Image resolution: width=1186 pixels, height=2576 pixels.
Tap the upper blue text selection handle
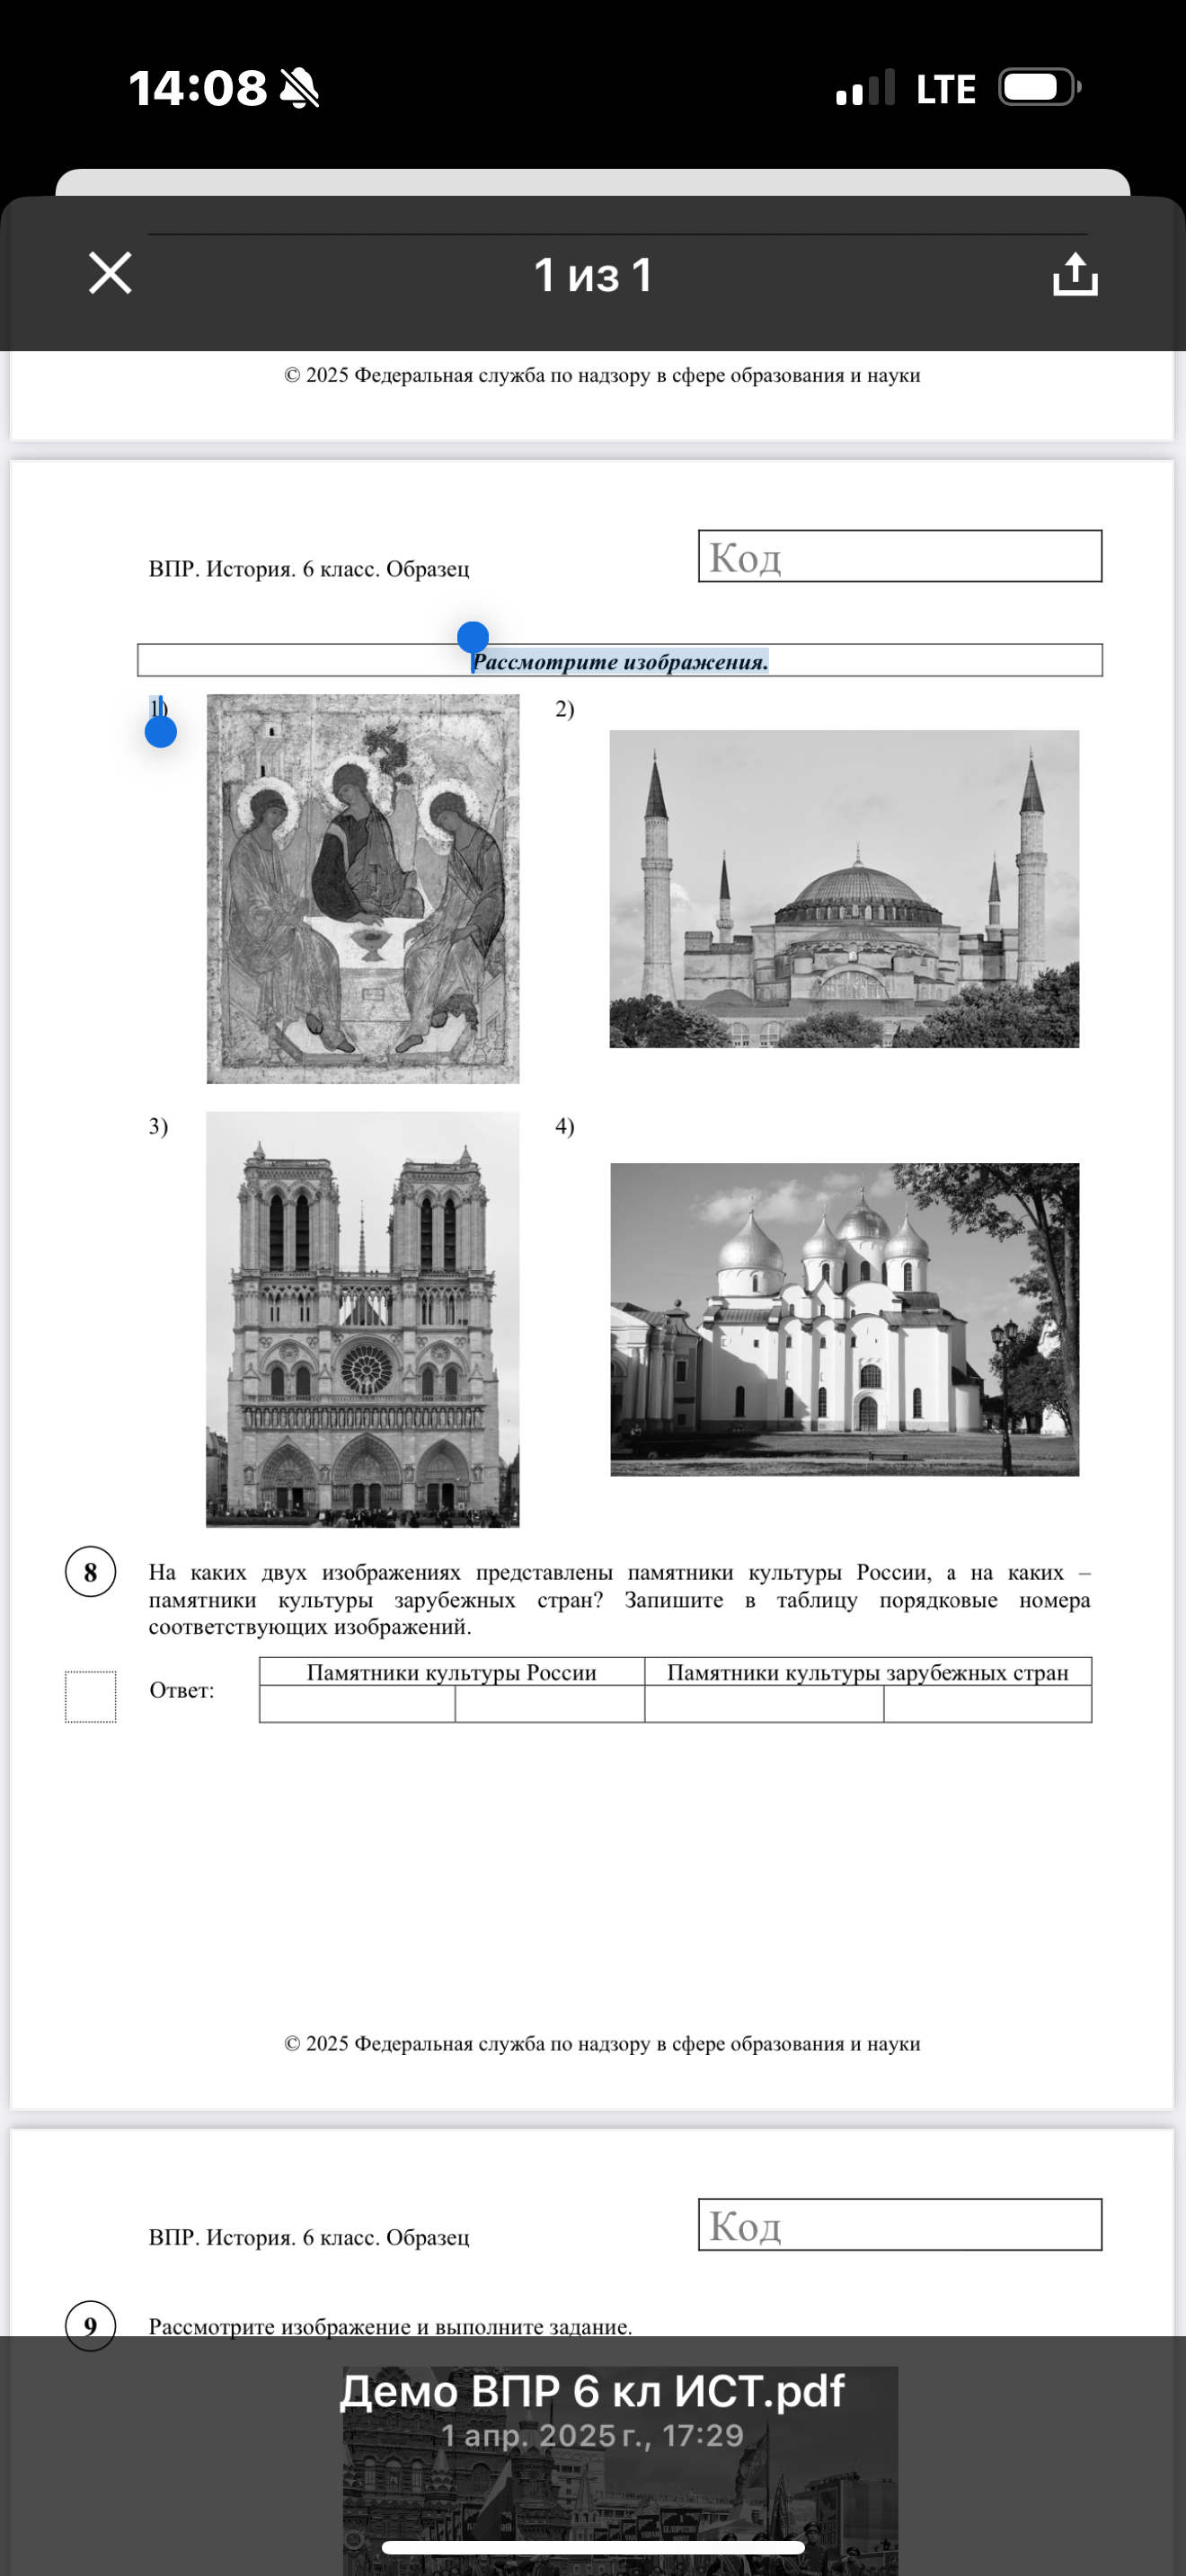pyautogui.click(x=473, y=637)
